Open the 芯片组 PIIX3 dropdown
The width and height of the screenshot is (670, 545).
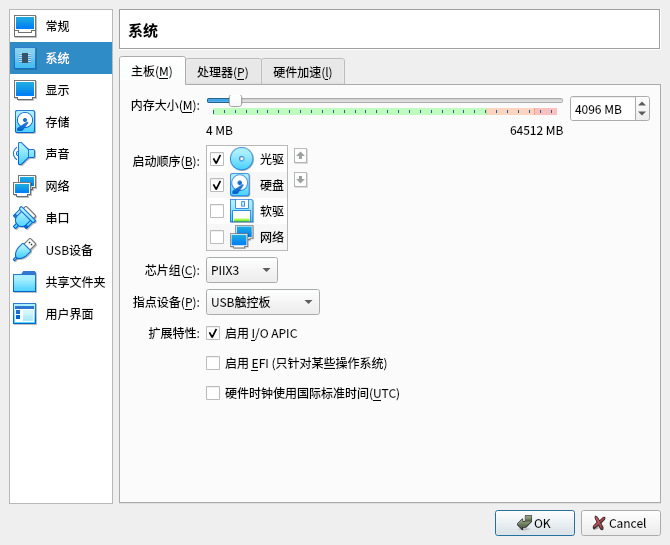[x=242, y=270]
